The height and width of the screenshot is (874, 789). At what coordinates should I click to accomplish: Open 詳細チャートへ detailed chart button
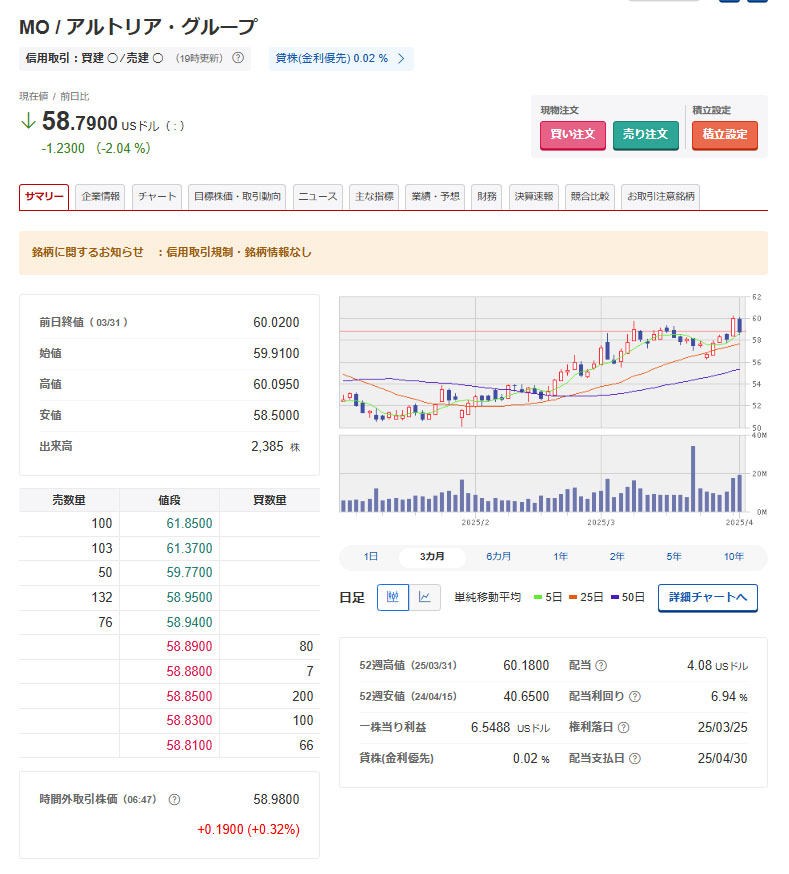pos(707,598)
